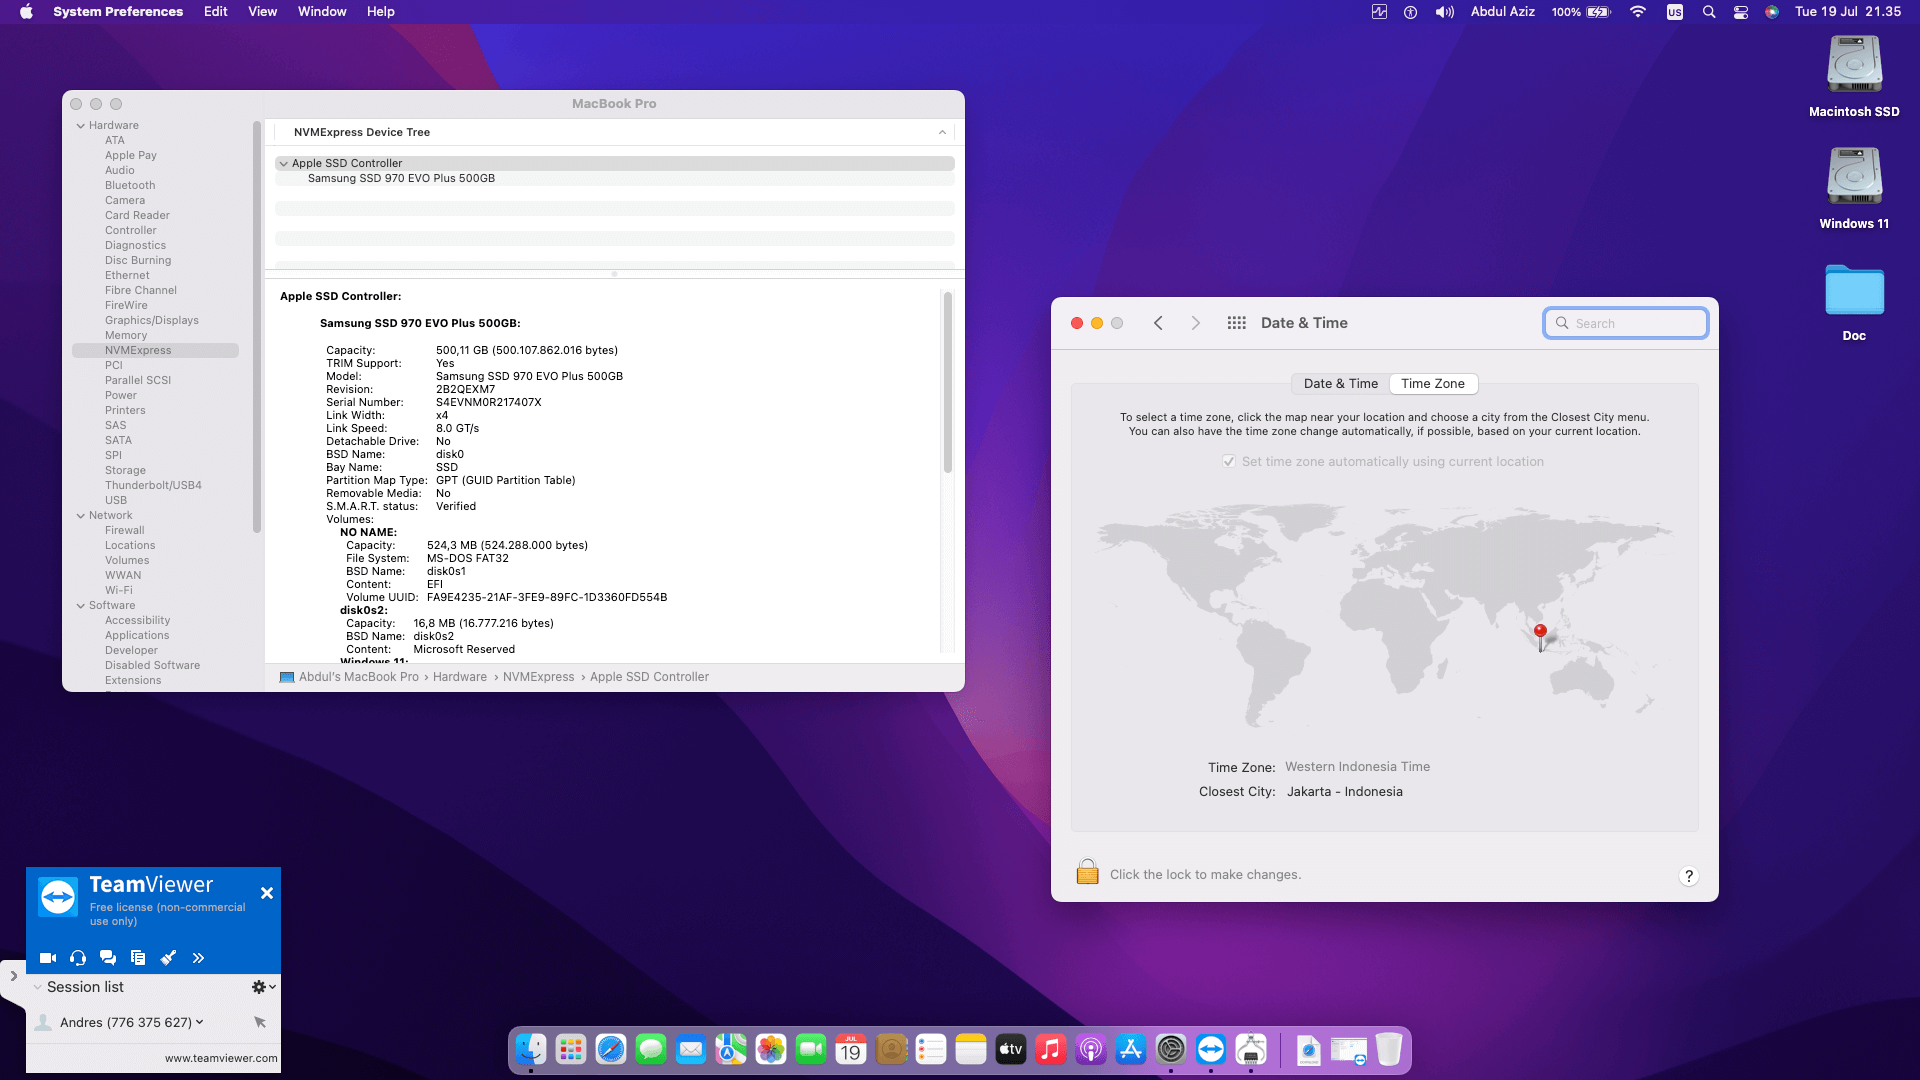The height and width of the screenshot is (1080, 1920).
Task: Open TeamViewer file transfer box icon
Action: tap(138, 958)
